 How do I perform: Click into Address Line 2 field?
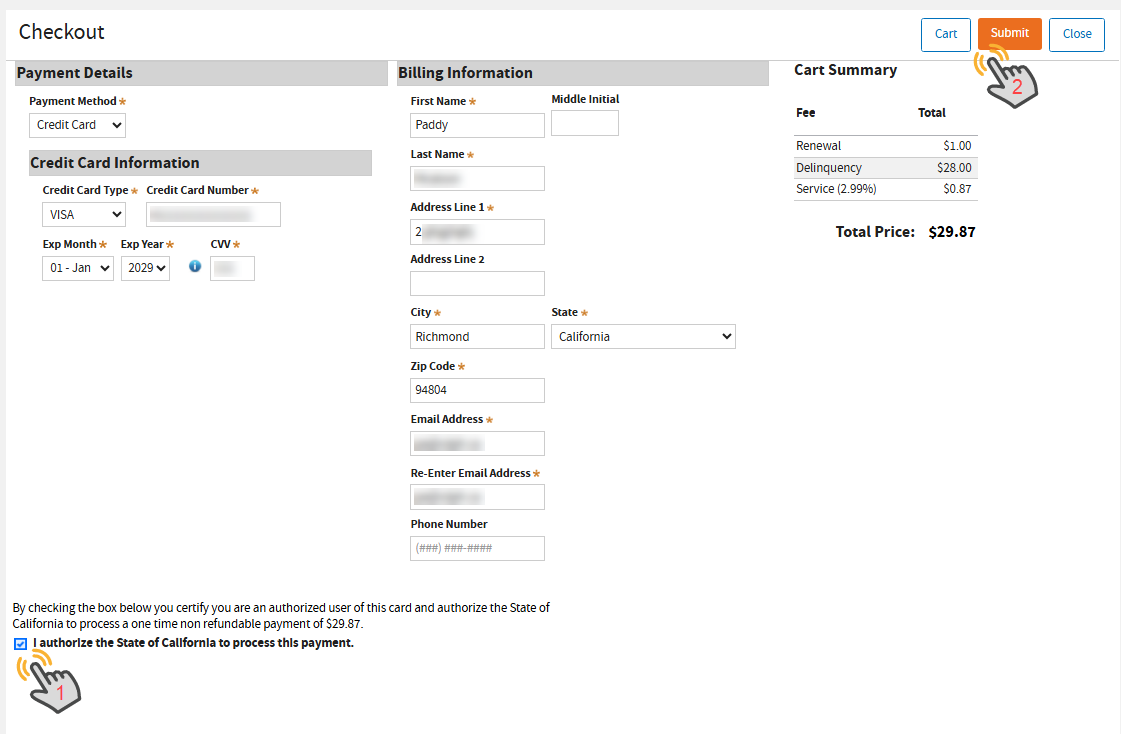tap(477, 283)
